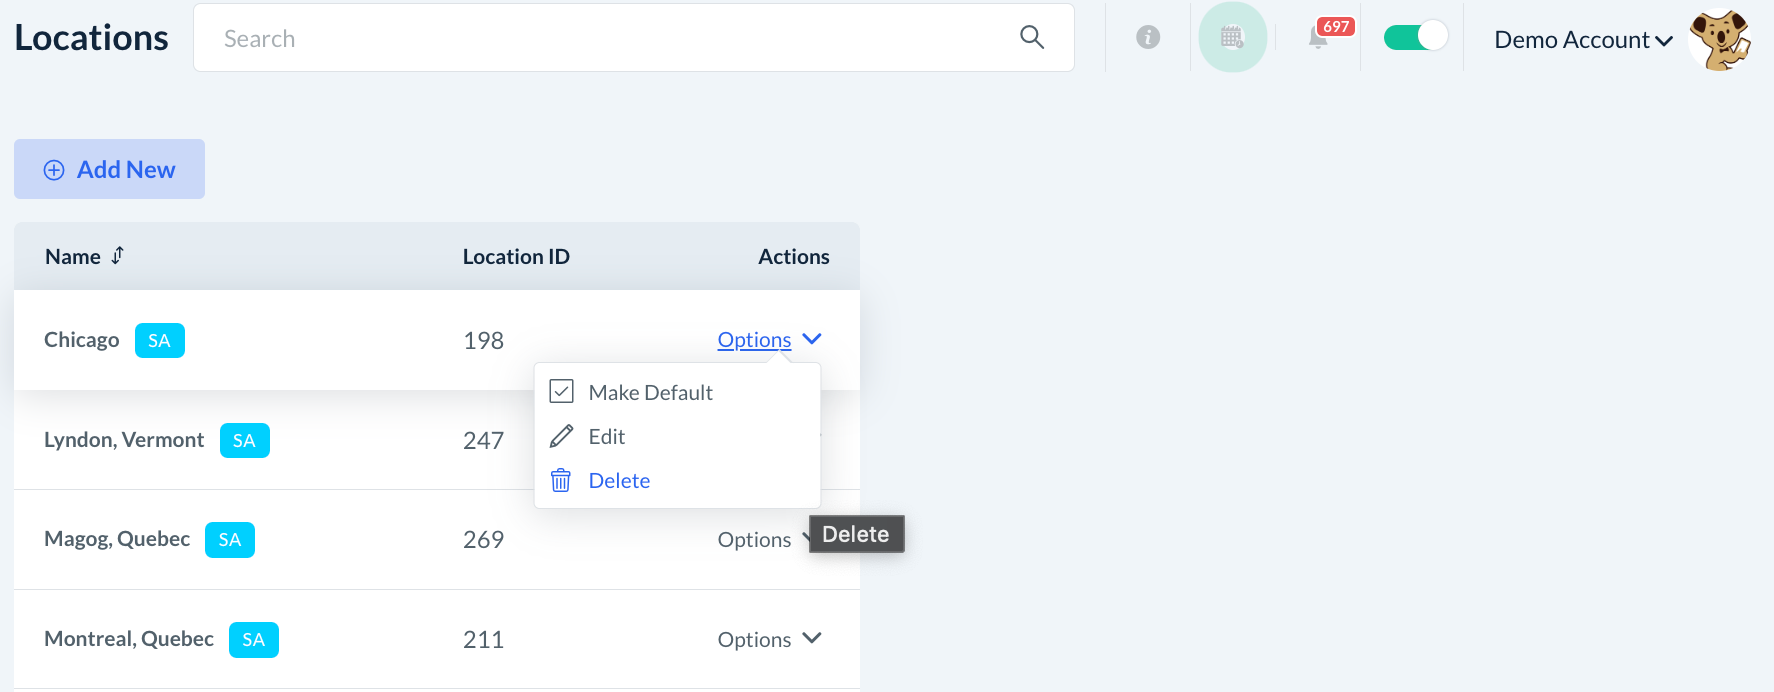
Task: Click the Name column sort arrows
Action: point(118,256)
